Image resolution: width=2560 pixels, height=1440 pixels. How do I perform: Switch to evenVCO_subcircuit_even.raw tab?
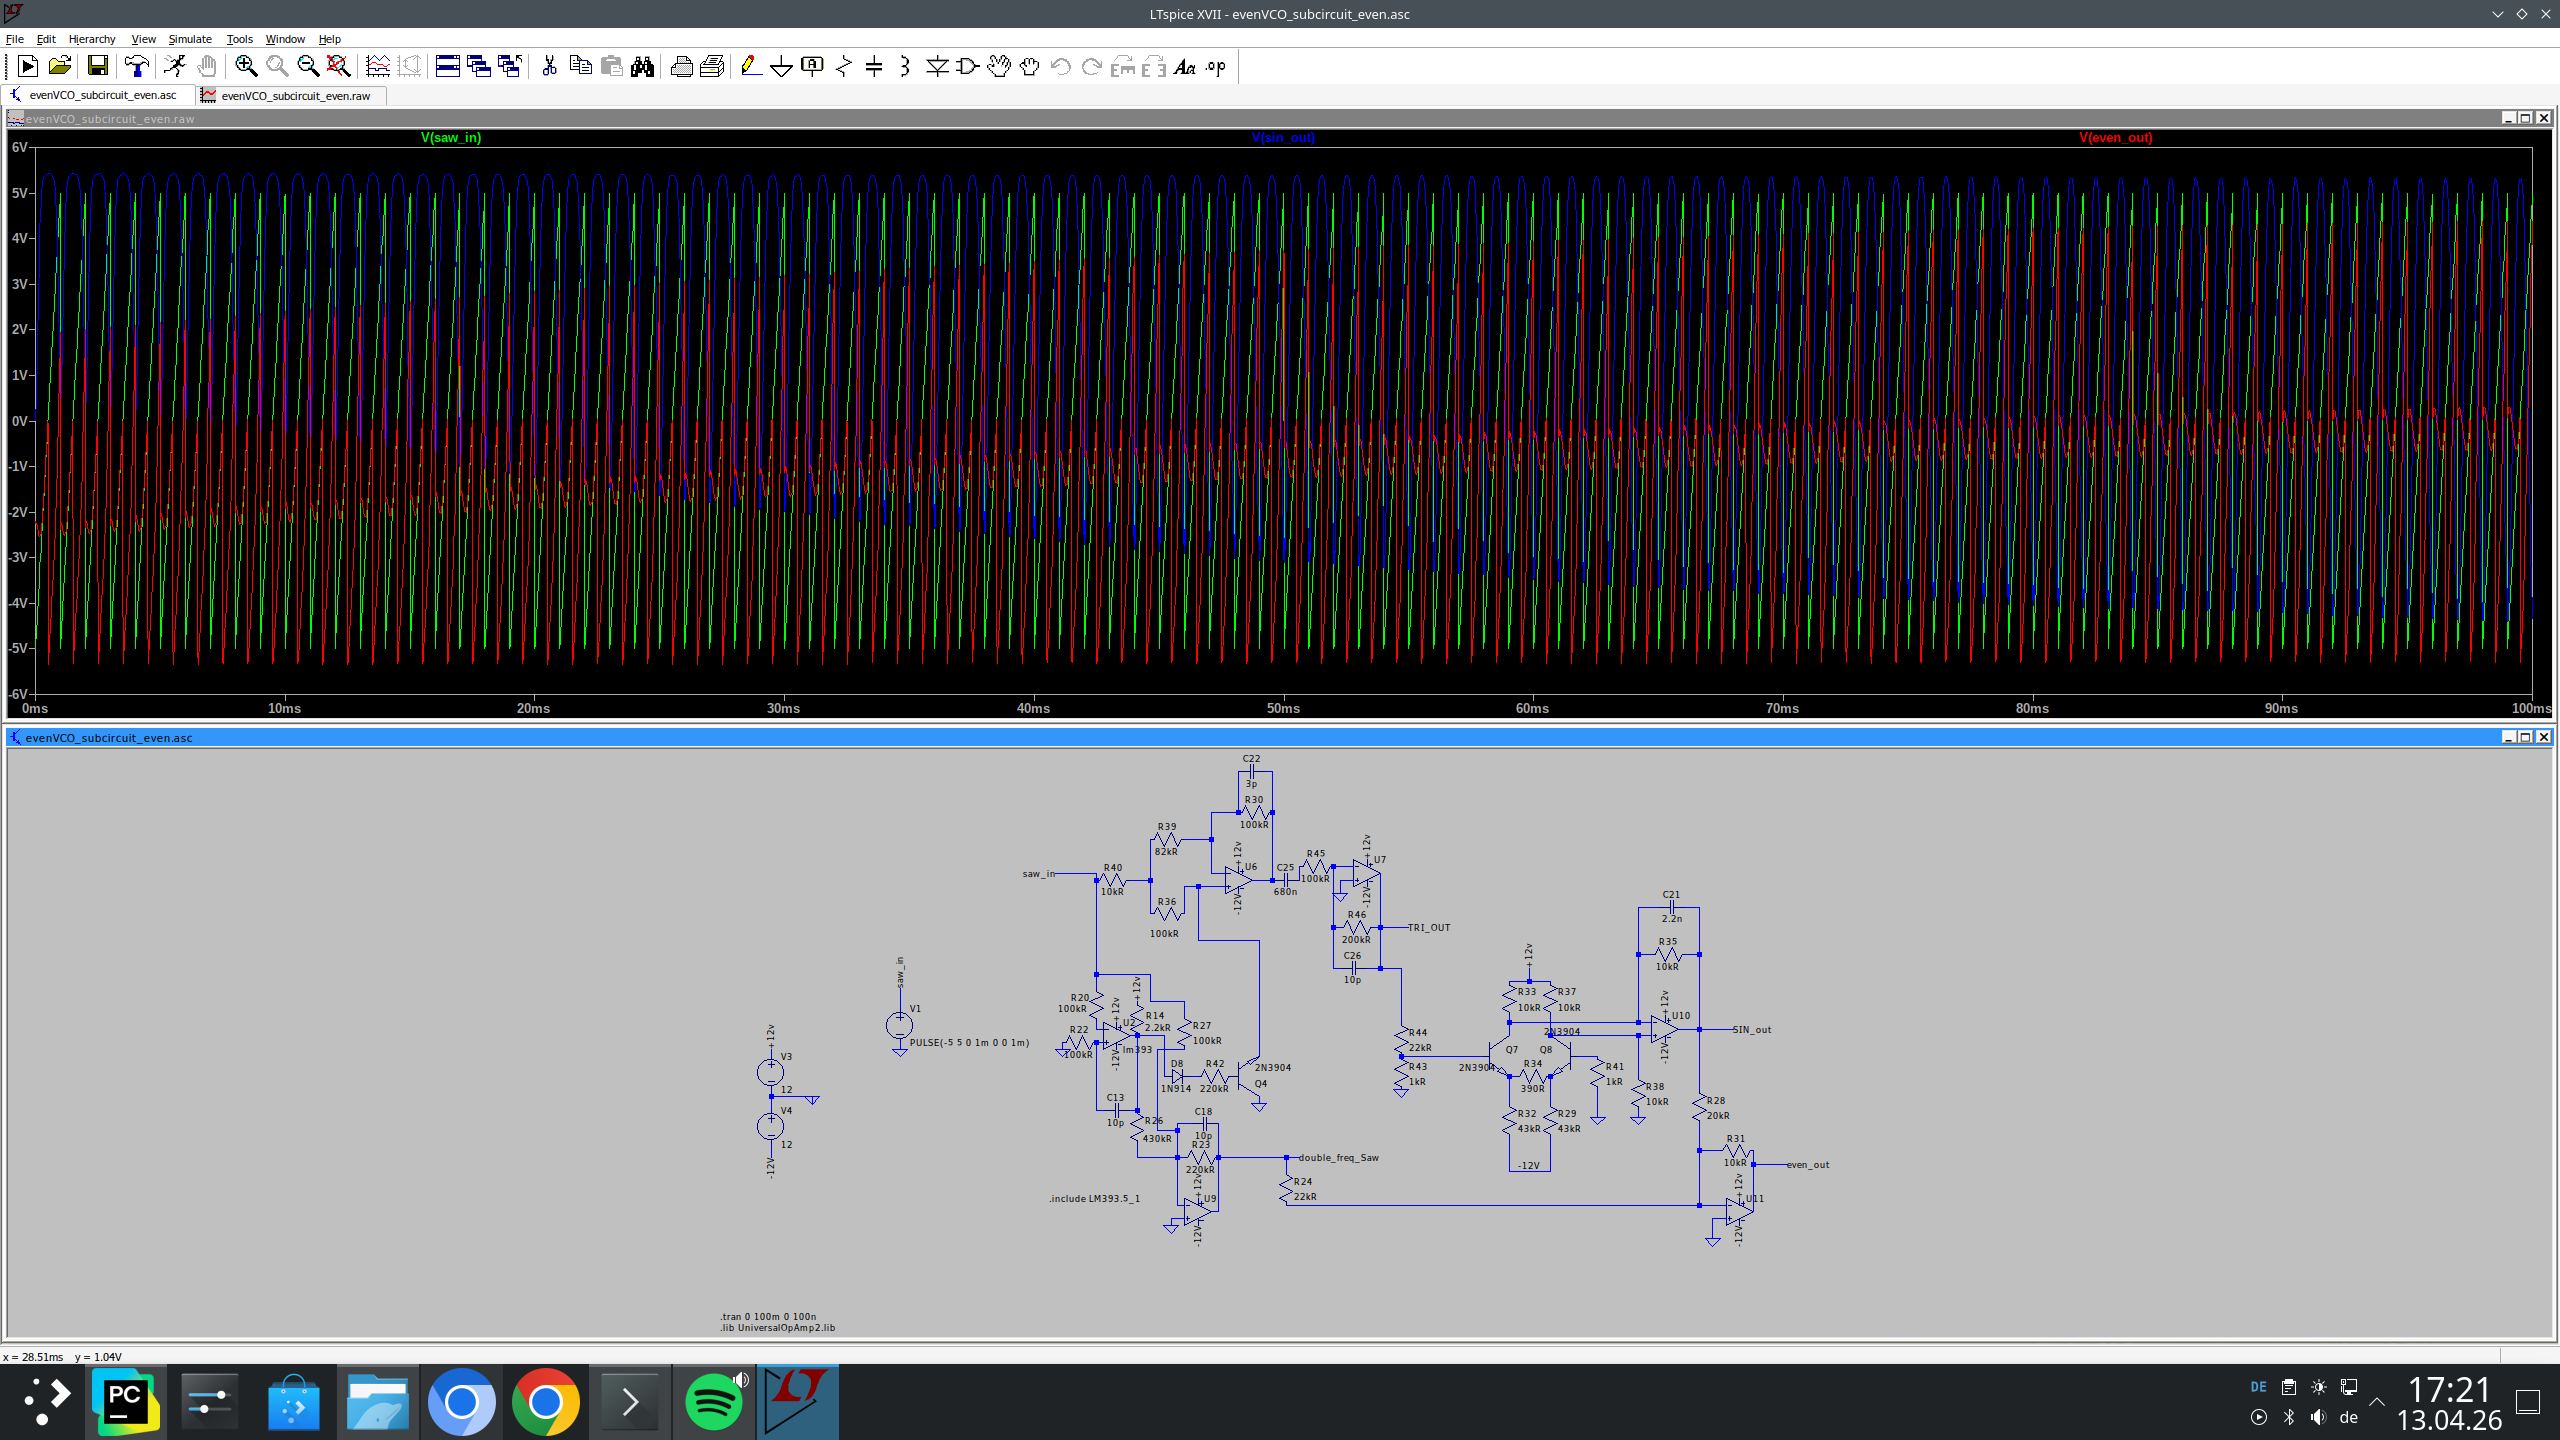[294, 96]
